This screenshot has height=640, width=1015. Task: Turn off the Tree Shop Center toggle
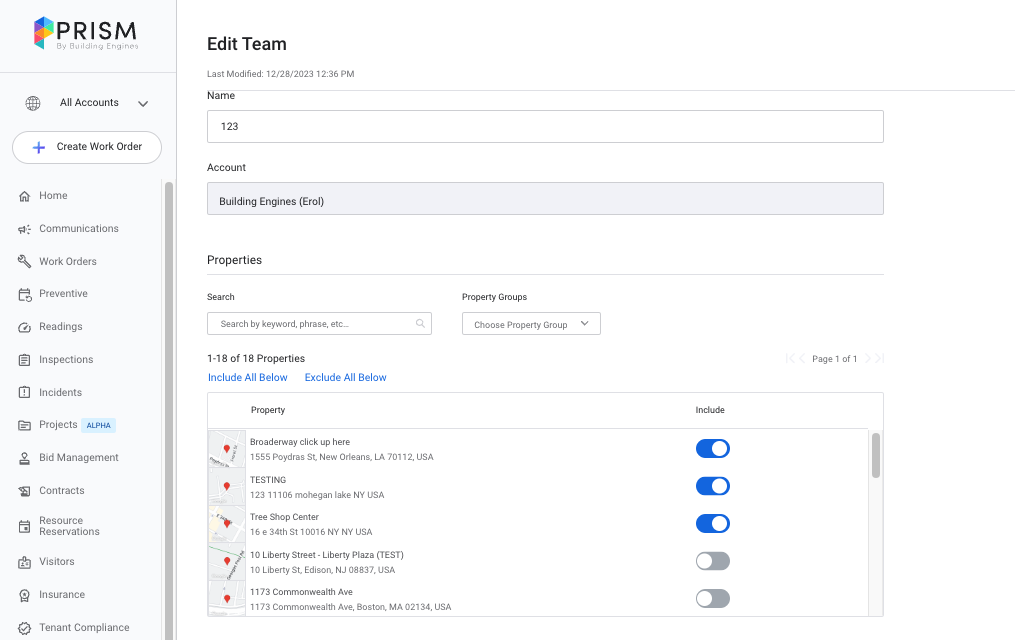(x=712, y=524)
